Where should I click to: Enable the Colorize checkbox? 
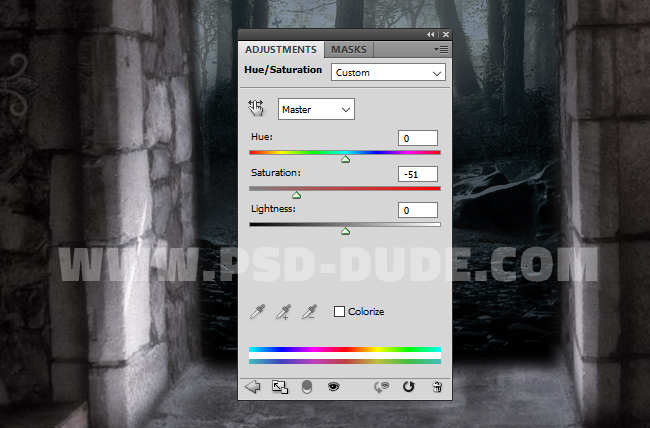pyautogui.click(x=339, y=312)
